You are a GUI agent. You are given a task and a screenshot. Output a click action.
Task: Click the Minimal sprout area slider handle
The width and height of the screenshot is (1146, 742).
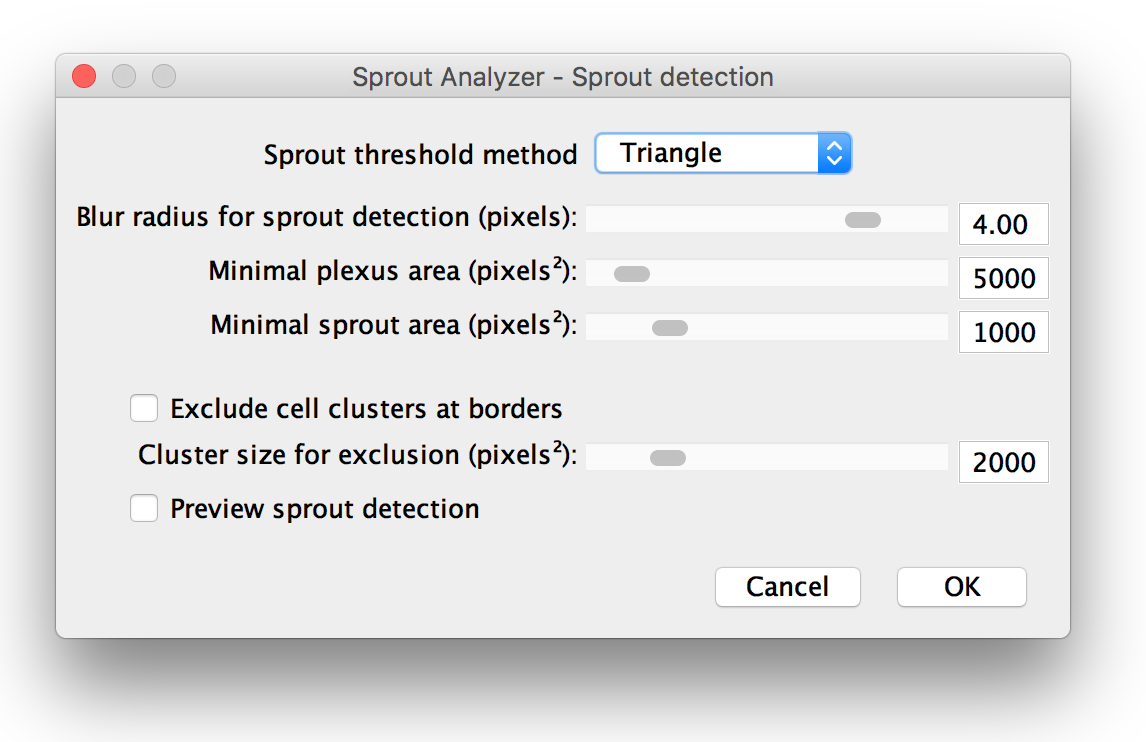669,328
